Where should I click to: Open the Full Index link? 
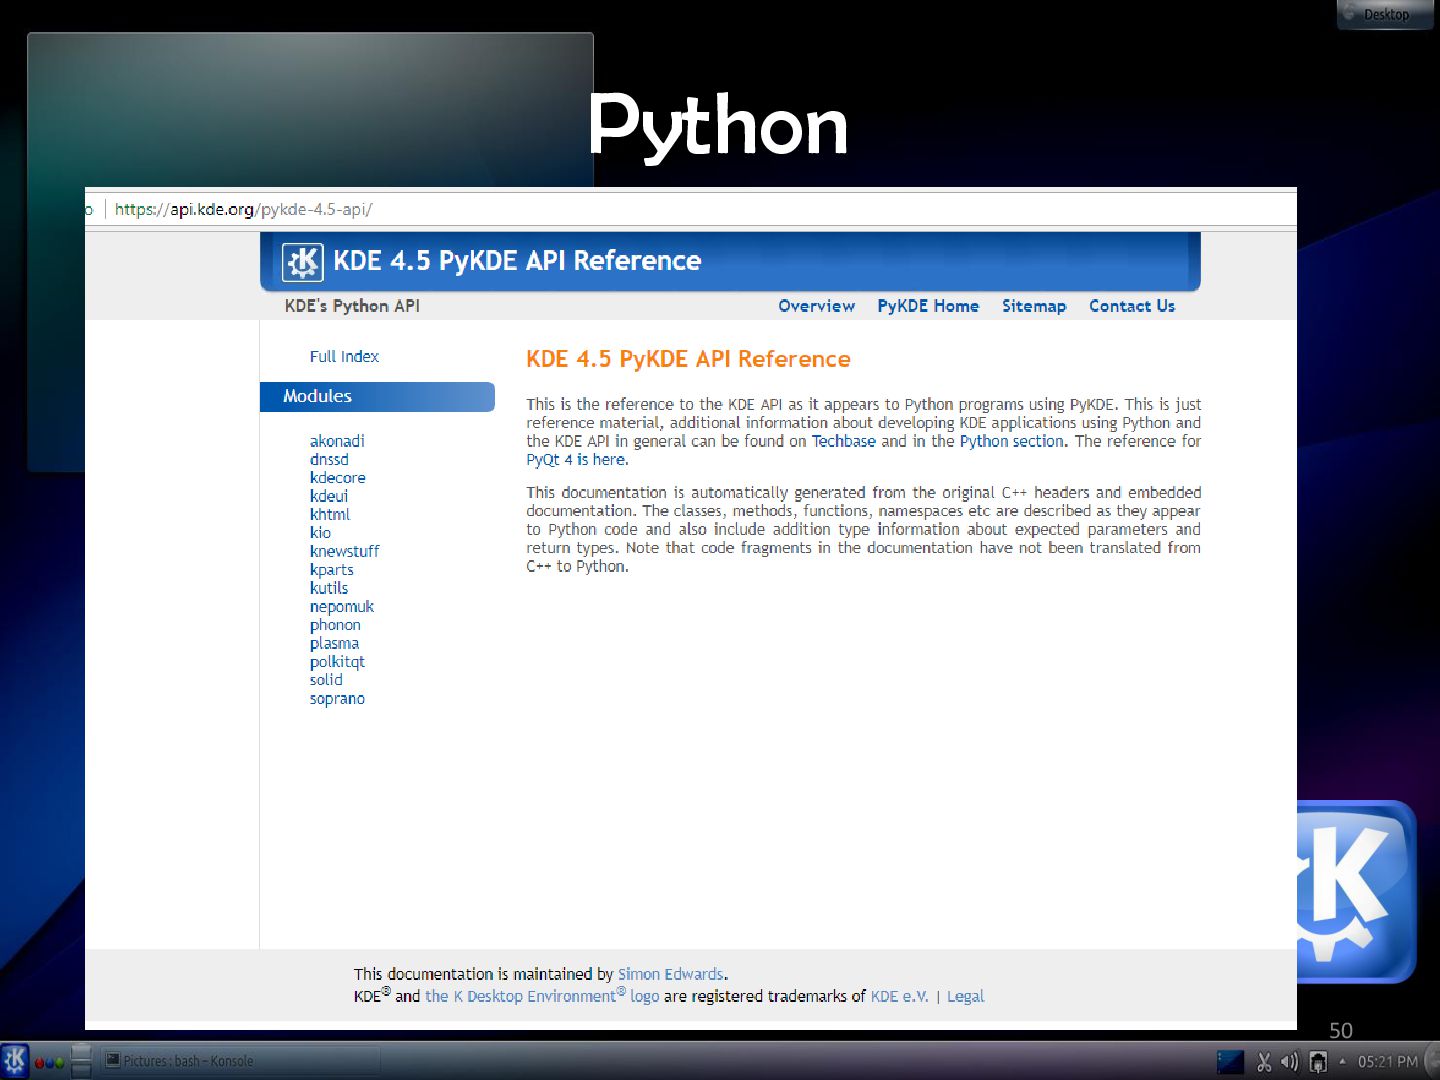pyautogui.click(x=344, y=357)
